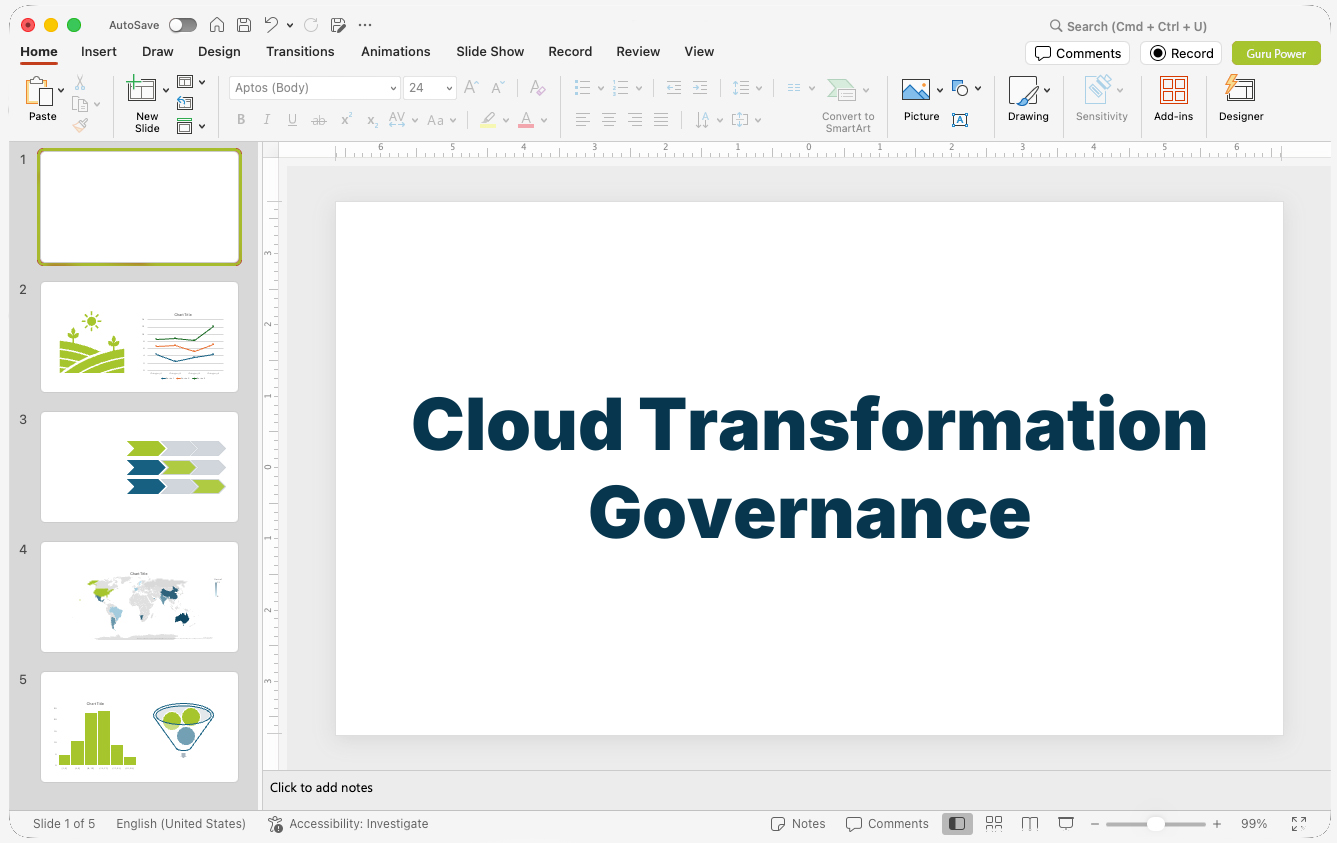Open the Undo history dropdown arrow
Viewport: 1337px width, 843px height.
[290, 25]
